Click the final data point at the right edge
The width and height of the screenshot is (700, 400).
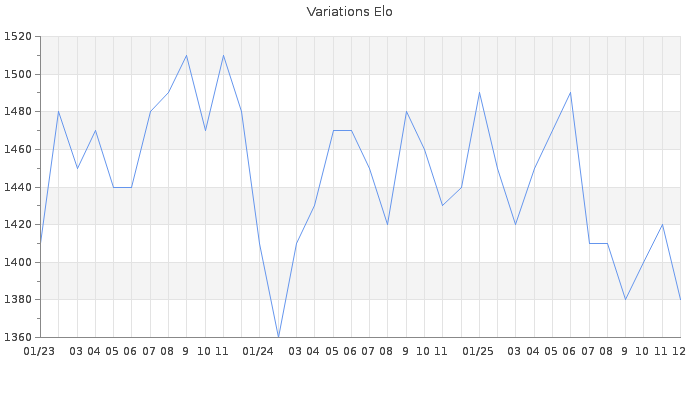(680, 299)
